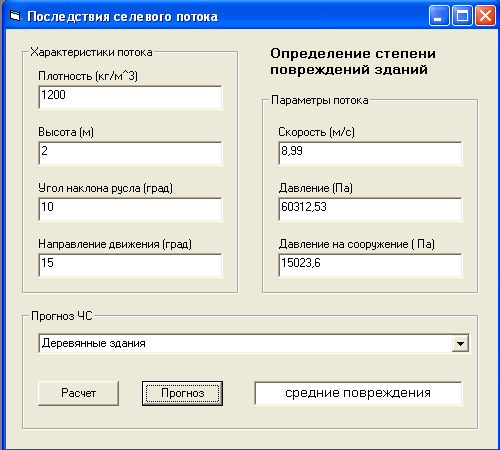Viewport: 500px width, 450px height.
Task: Click the Расчет button
Action: (x=78, y=393)
